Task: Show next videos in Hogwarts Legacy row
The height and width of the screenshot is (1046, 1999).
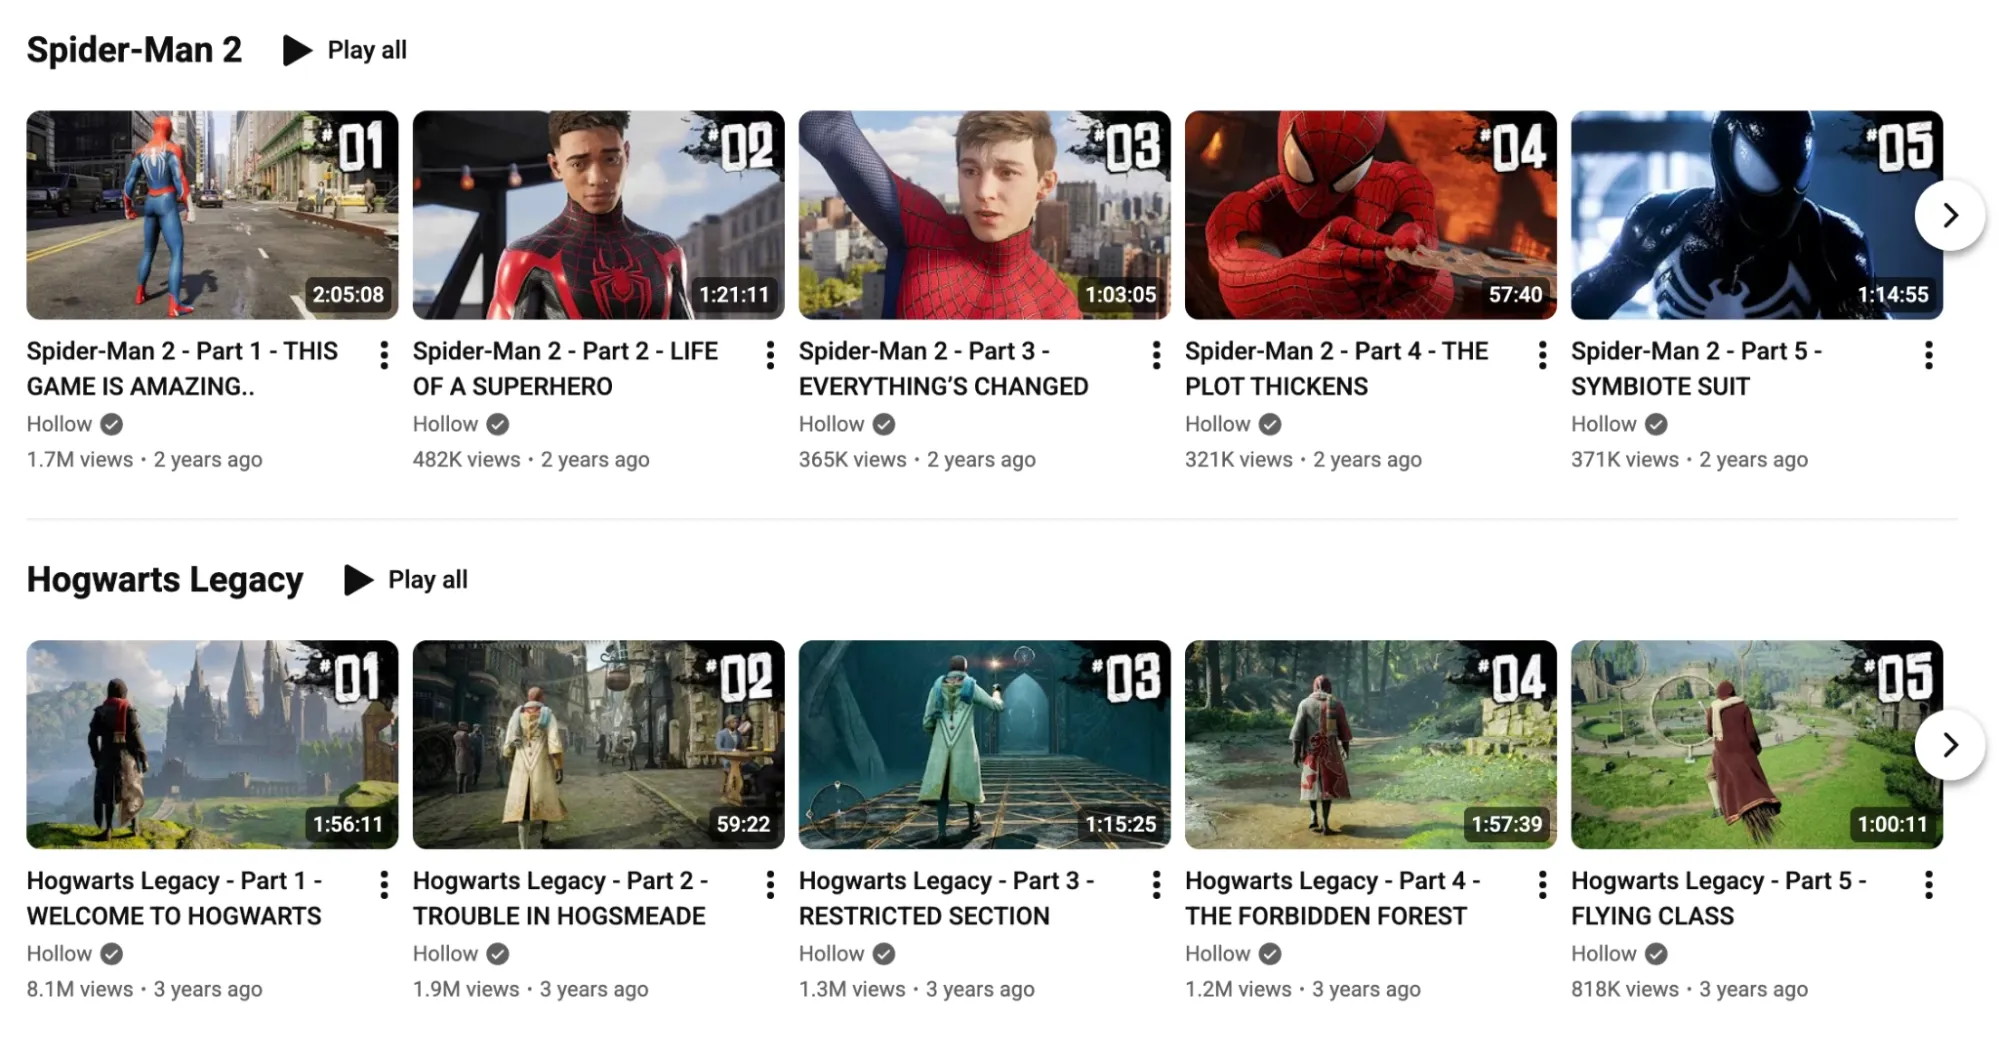Action: (x=1950, y=745)
